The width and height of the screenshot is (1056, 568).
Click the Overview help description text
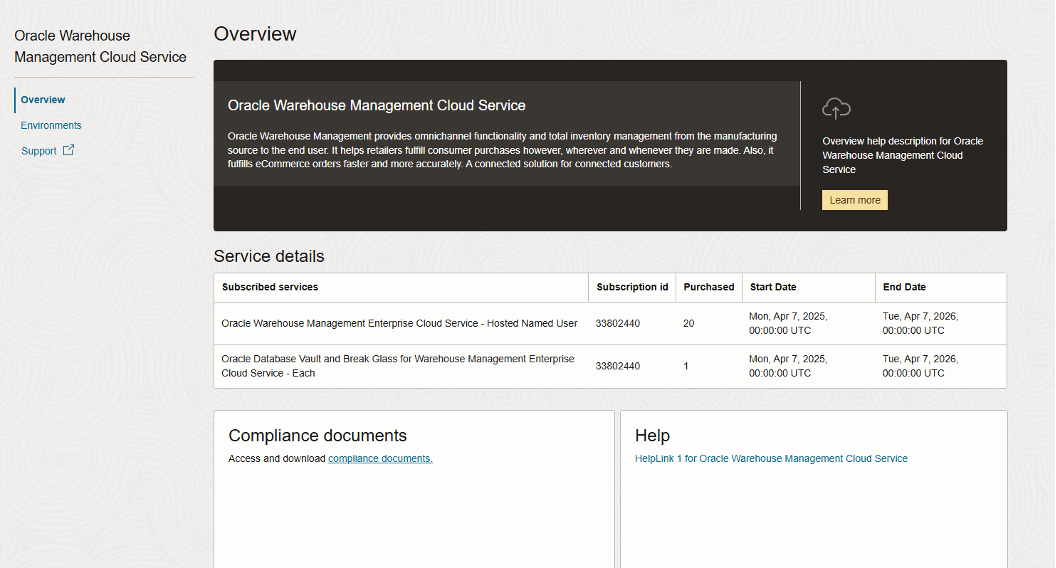(902, 156)
